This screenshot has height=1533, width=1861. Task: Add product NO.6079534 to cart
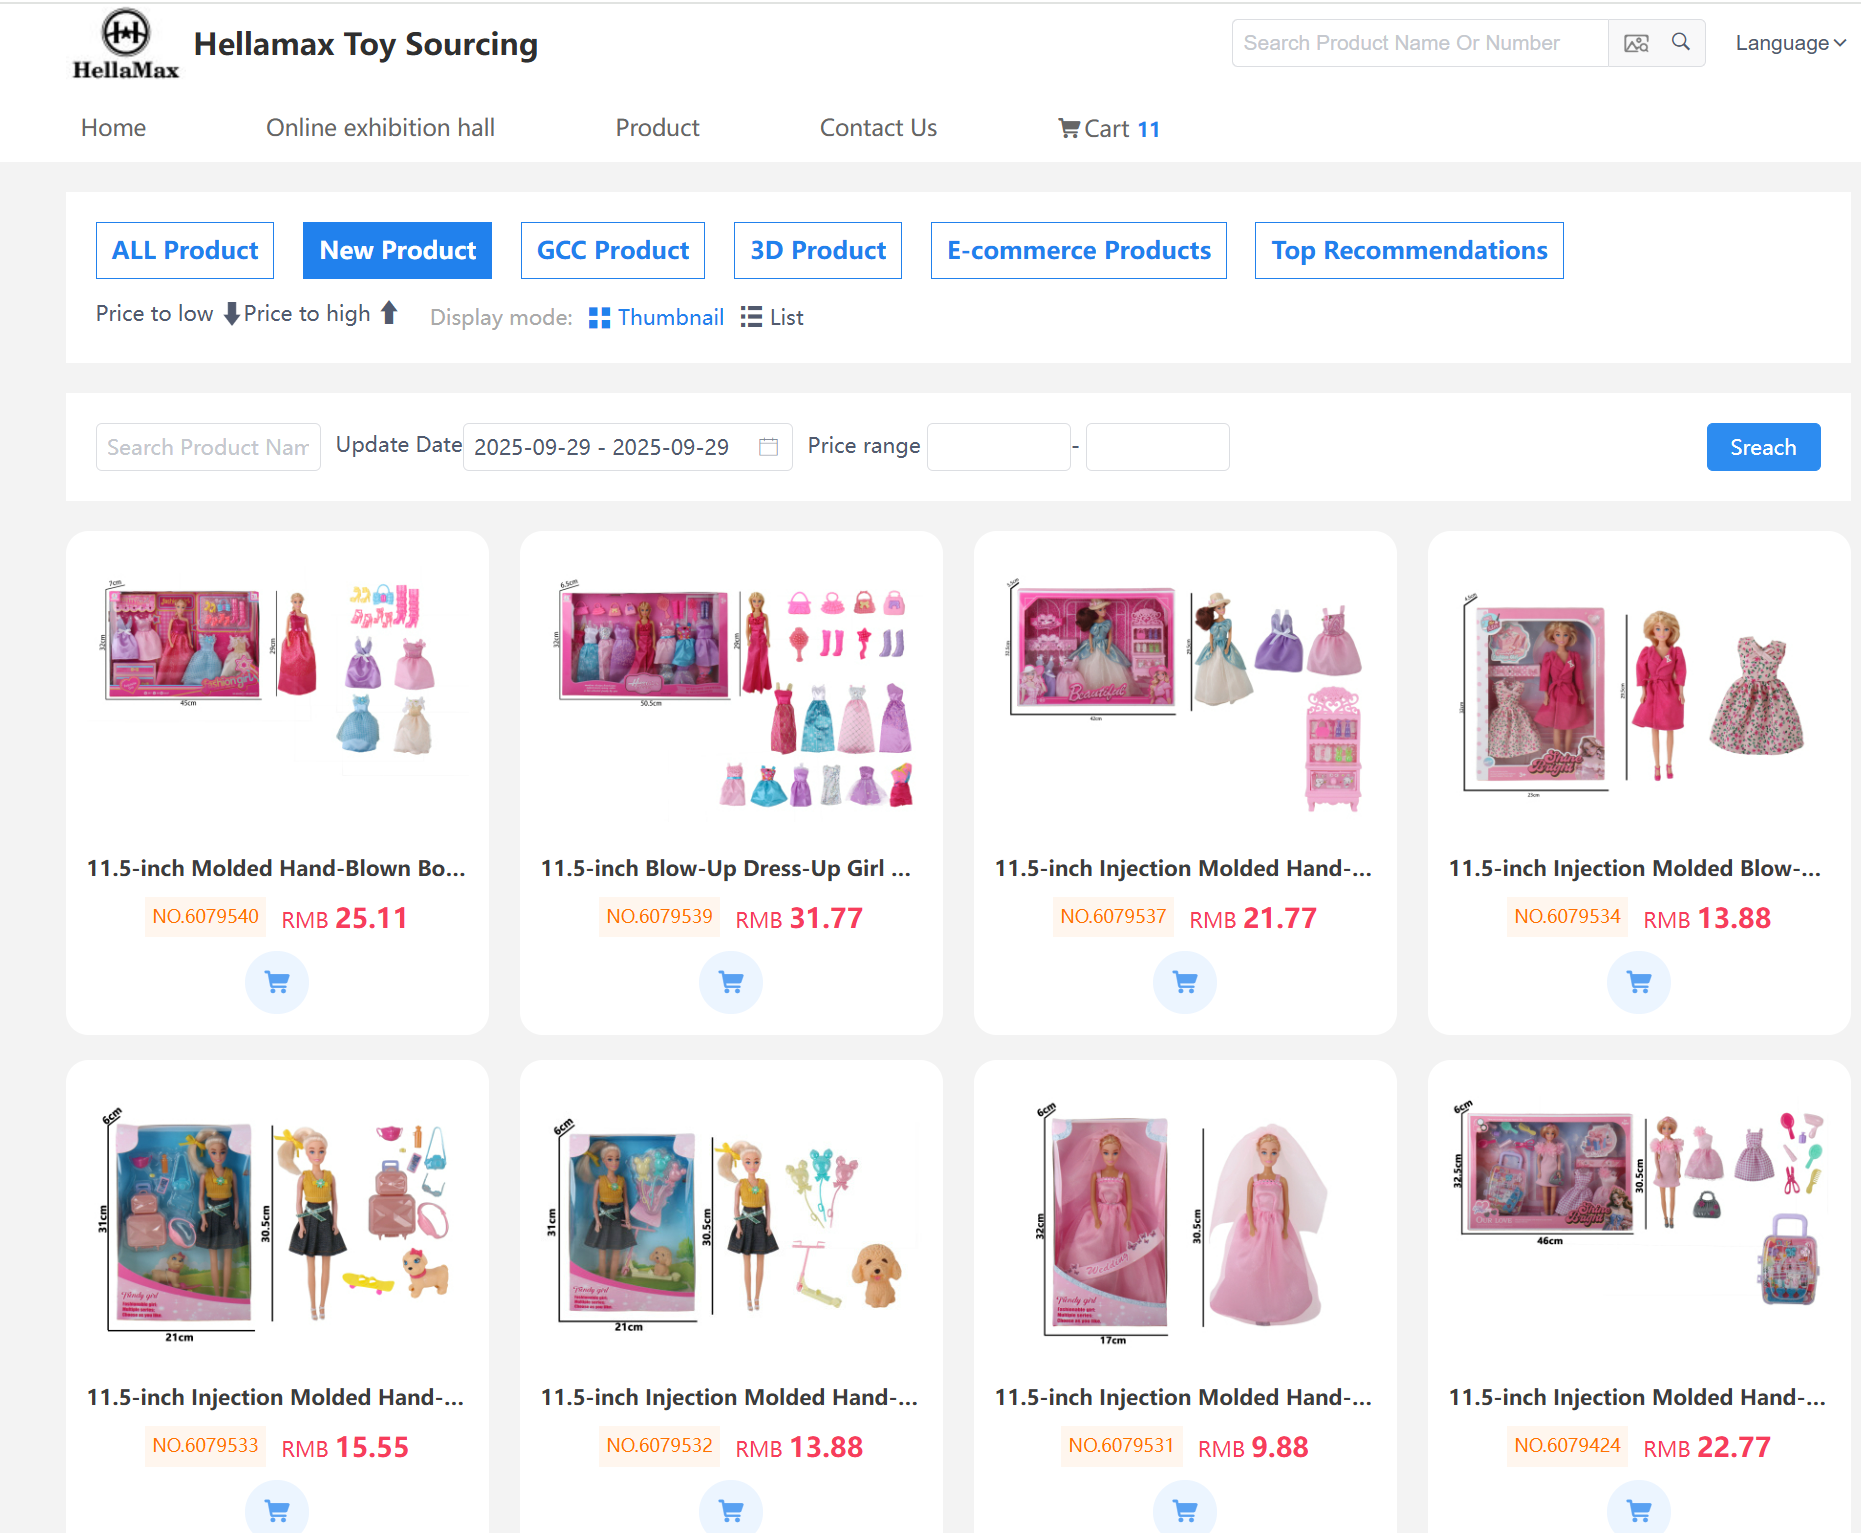[1639, 982]
